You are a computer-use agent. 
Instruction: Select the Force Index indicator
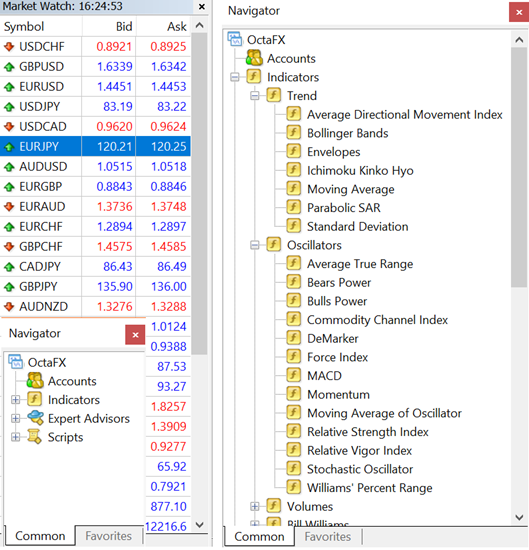coord(337,357)
